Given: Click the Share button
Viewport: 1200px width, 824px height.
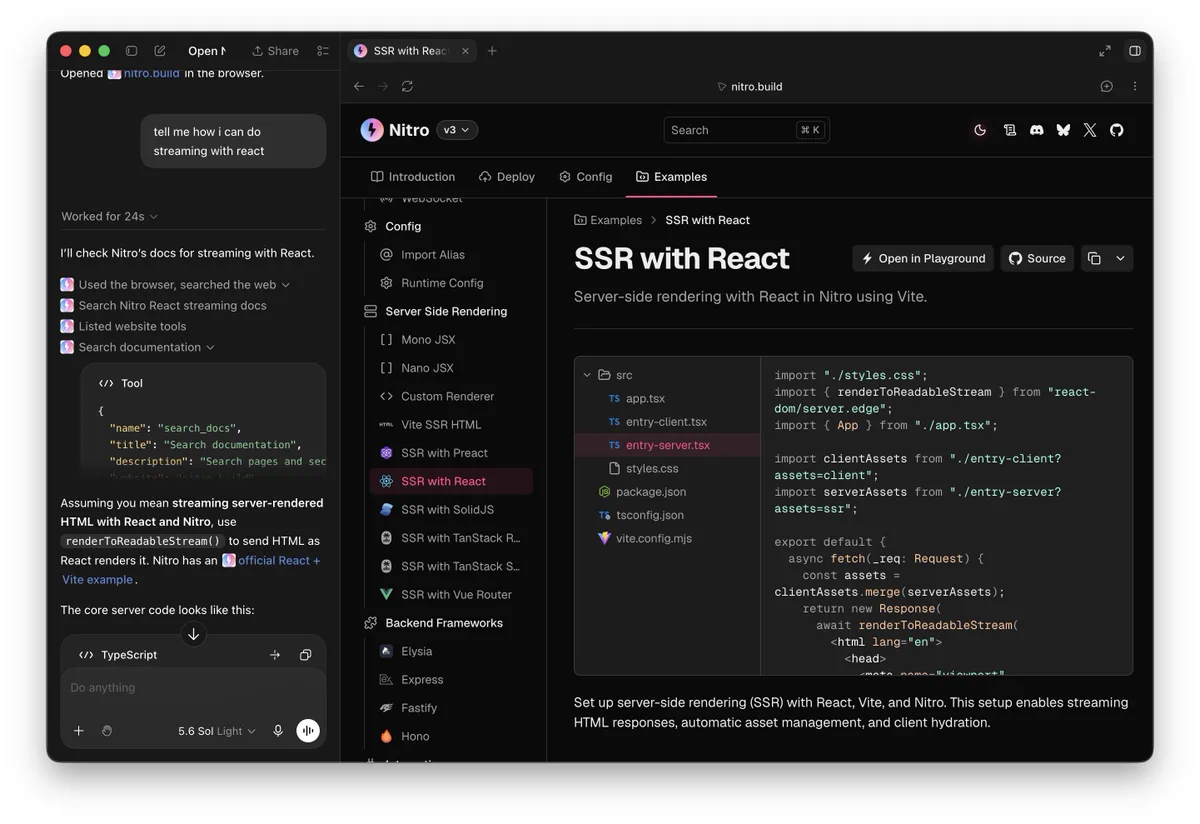Looking at the screenshot, I should click(x=275, y=51).
